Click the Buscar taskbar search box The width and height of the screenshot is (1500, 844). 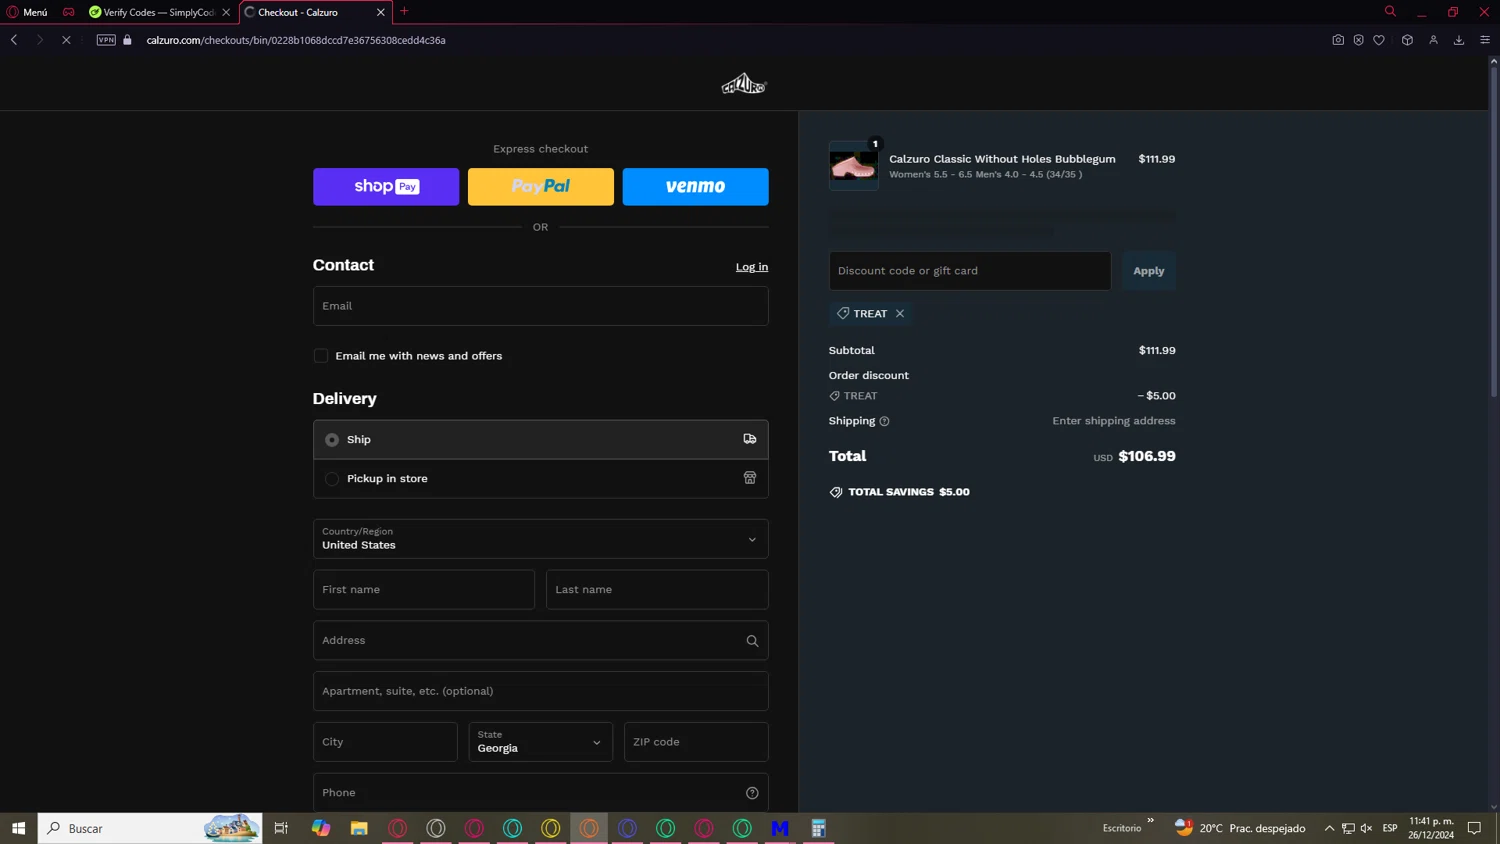pyautogui.click(x=150, y=828)
